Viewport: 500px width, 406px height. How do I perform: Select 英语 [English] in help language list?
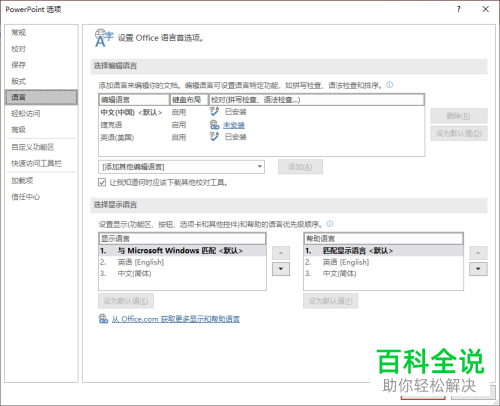[x=383, y=262]
